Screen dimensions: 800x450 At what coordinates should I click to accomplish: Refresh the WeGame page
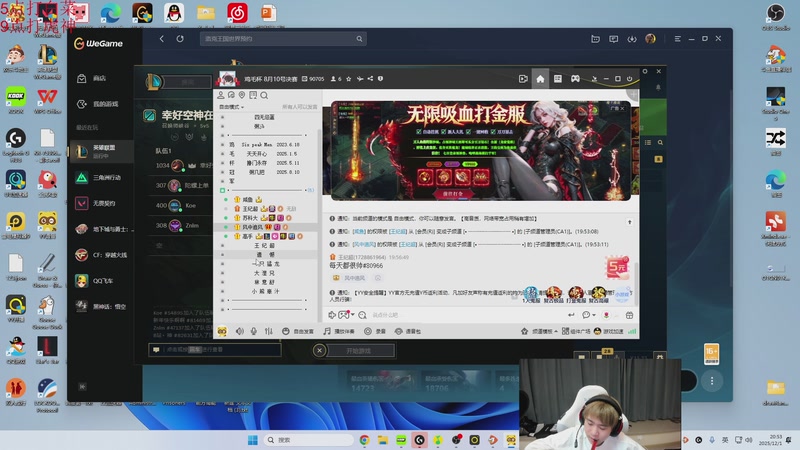[180, 39]
